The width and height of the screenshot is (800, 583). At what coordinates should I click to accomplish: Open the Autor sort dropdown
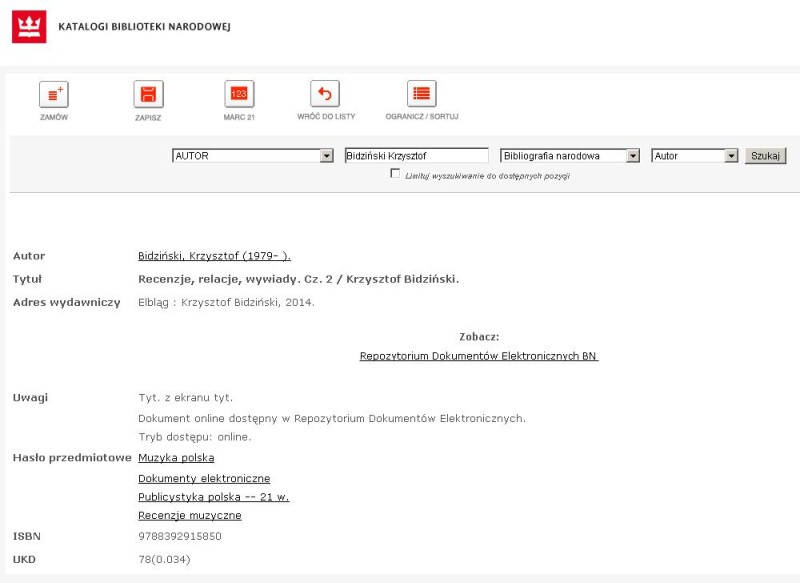pyautogui.click(x=695, y=156)
